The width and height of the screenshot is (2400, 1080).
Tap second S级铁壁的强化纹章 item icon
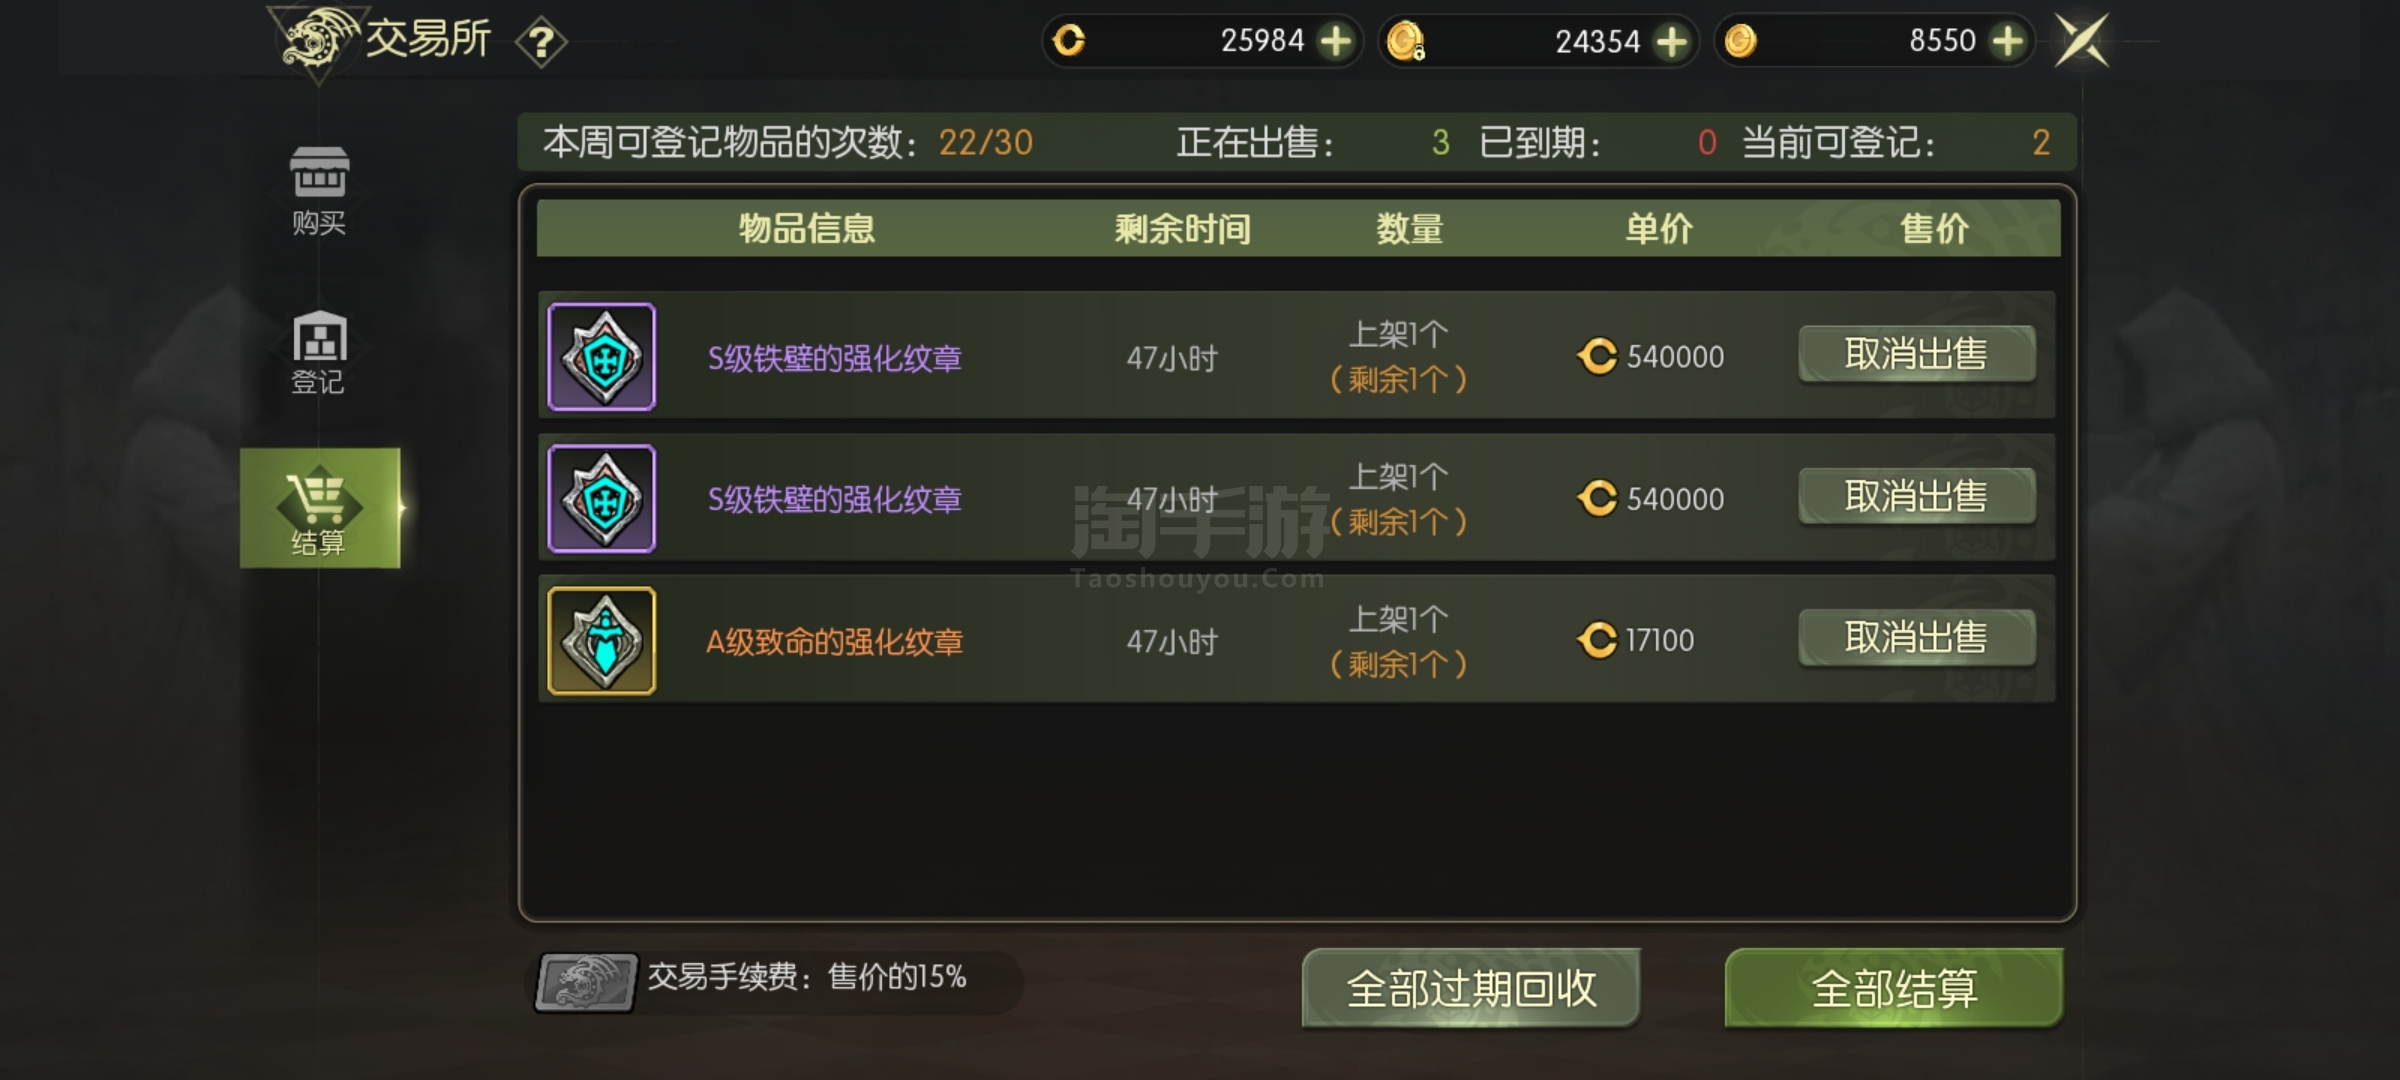click(x=602, y=498)
